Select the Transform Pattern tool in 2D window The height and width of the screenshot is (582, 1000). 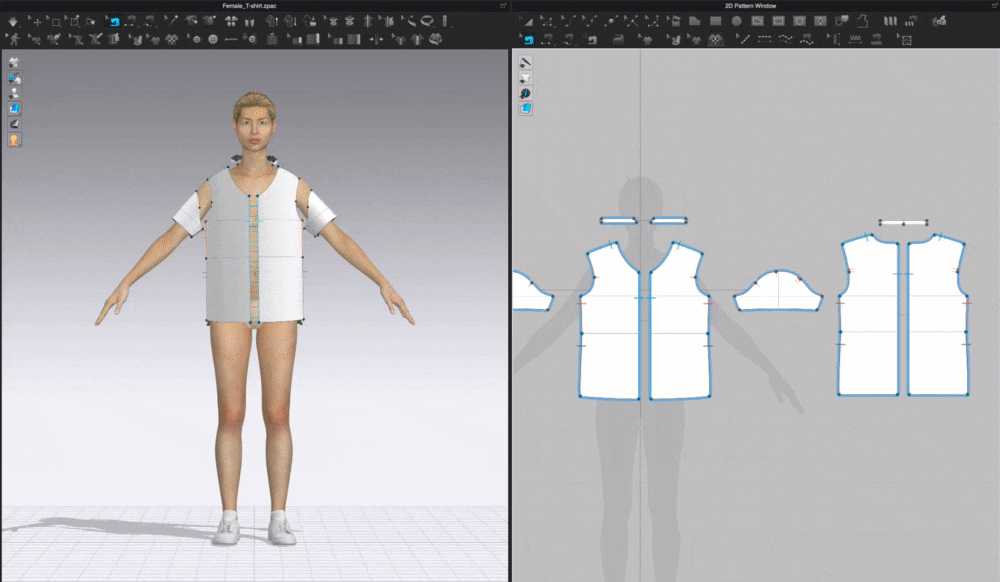point(527,20)
